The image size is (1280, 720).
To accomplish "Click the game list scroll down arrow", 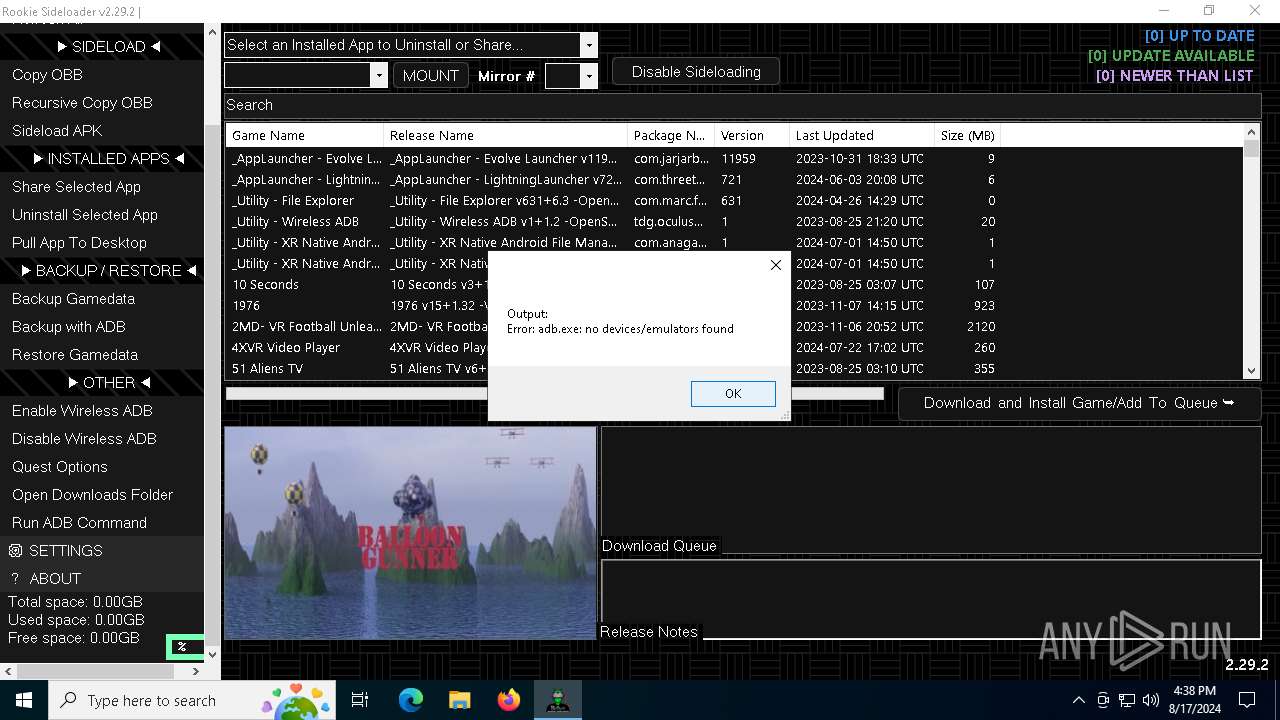I will 1251,370.
